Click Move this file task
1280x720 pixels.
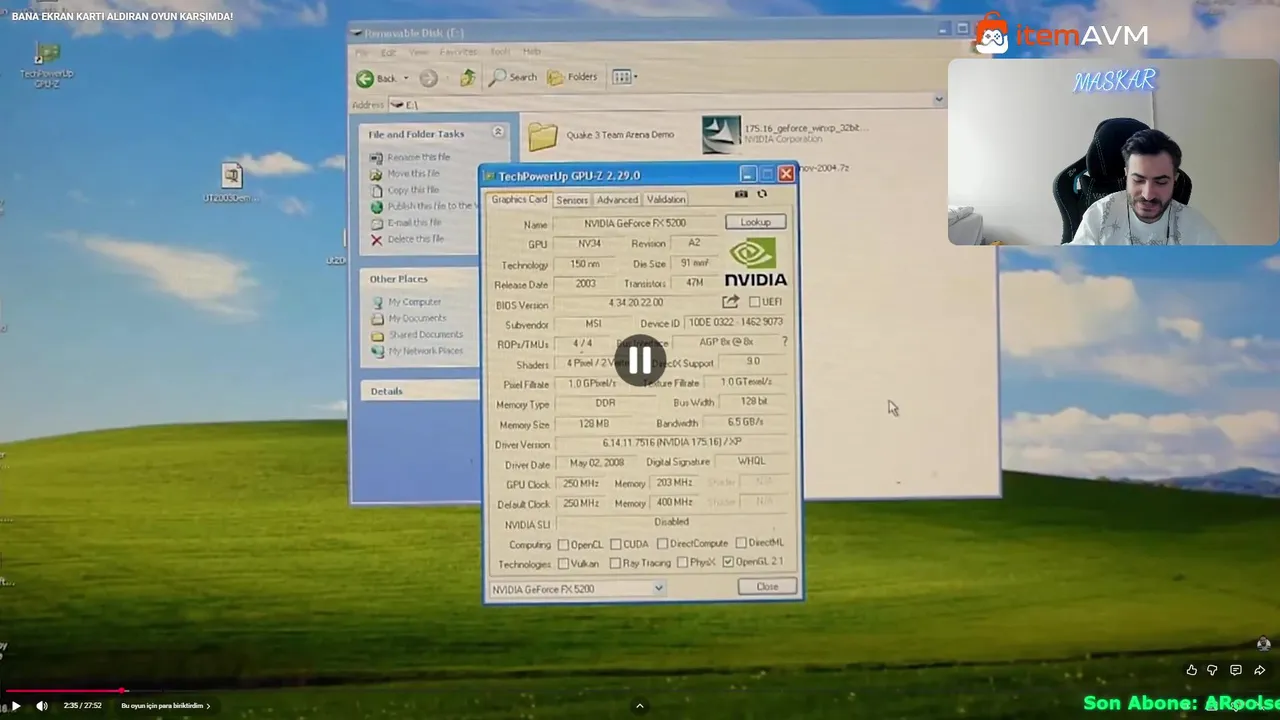[x=405, y=173]
